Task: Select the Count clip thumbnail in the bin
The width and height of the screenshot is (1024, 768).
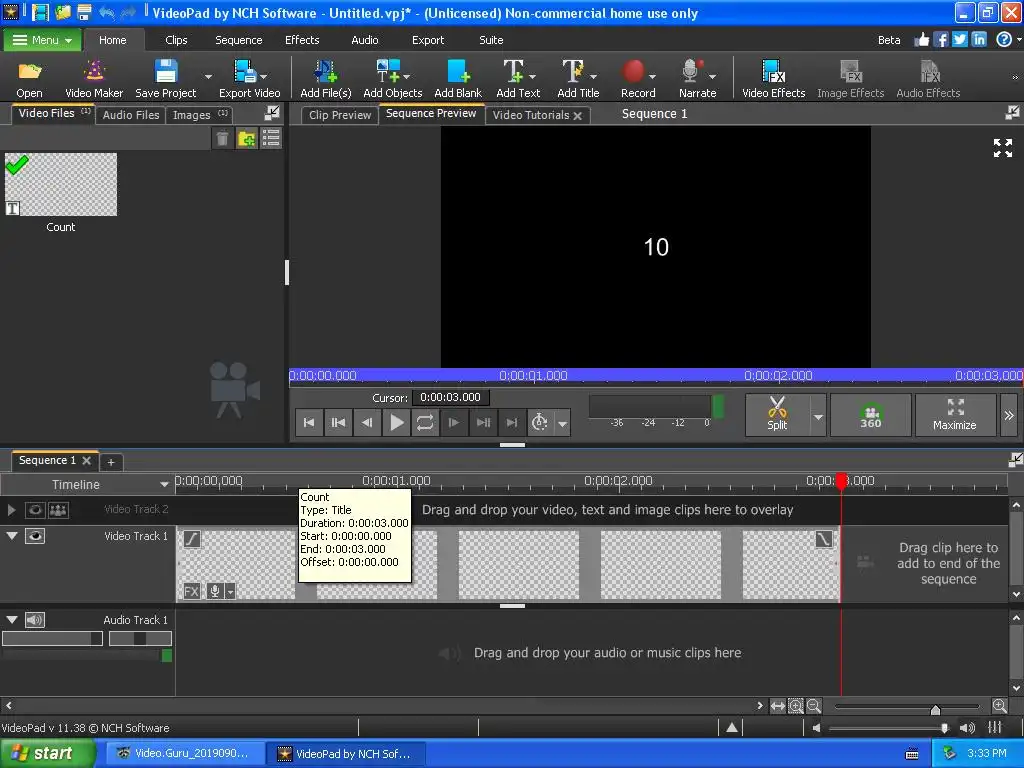Action: click(x=61, y=184)
